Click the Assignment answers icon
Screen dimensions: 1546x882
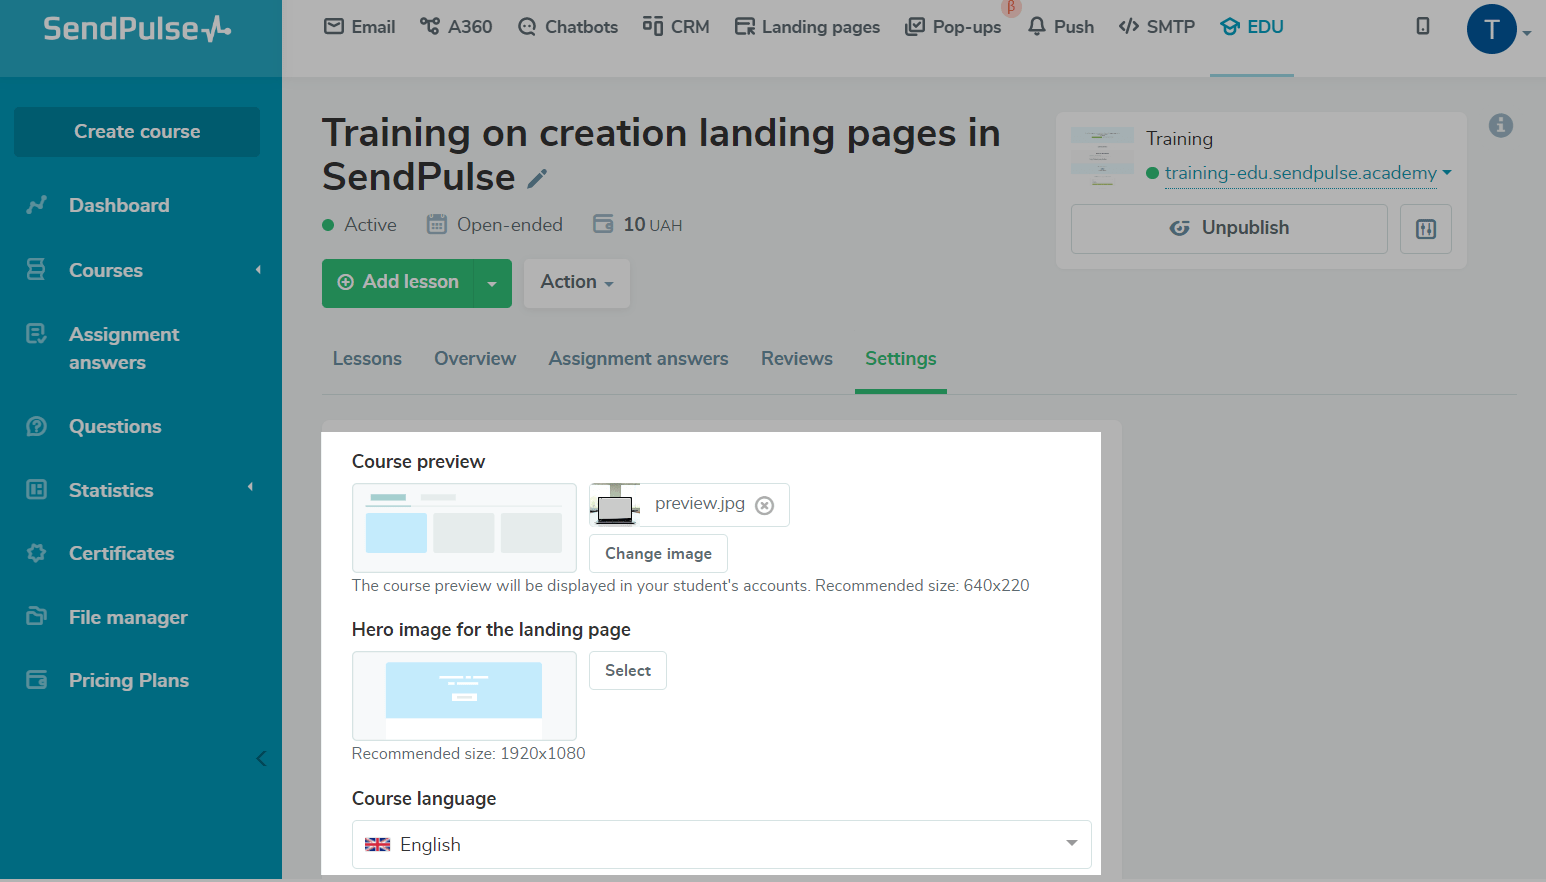pos(36,334)
